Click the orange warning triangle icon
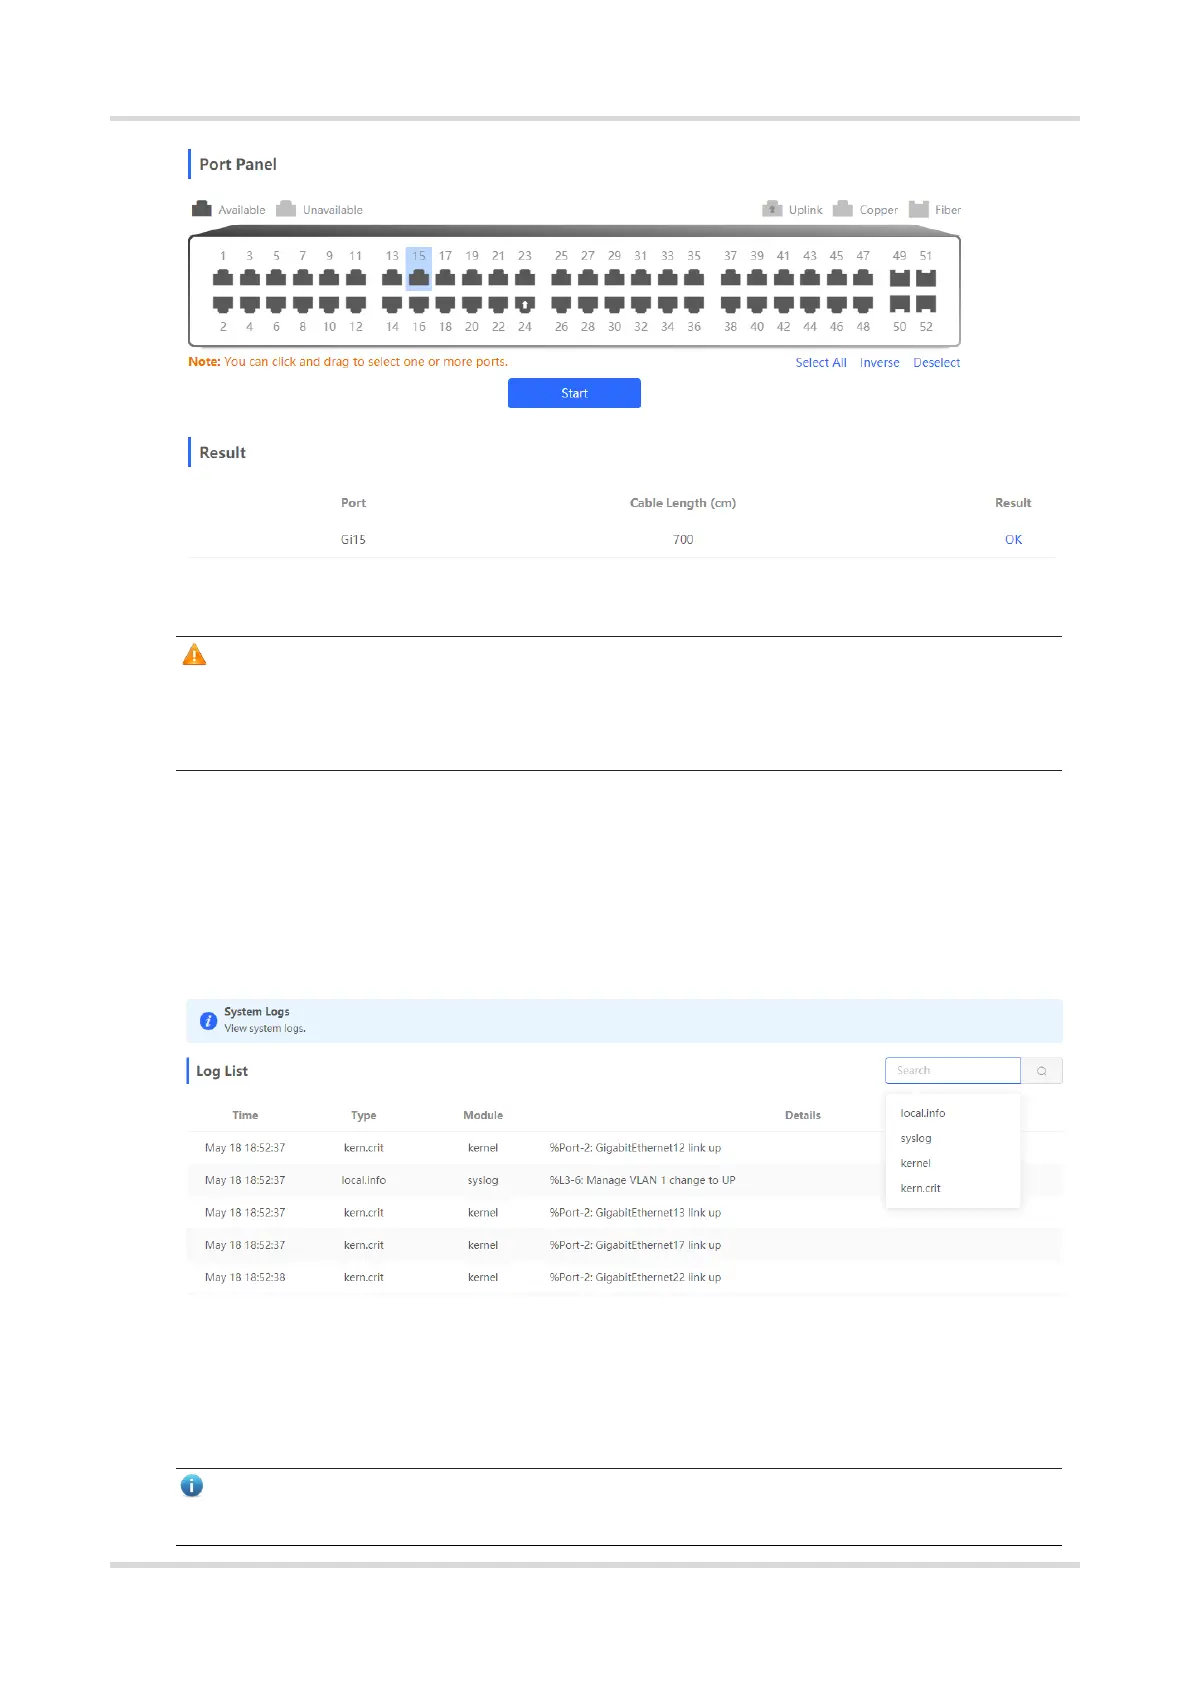This screenshot has height=1684, width=1191. (194, 655)
